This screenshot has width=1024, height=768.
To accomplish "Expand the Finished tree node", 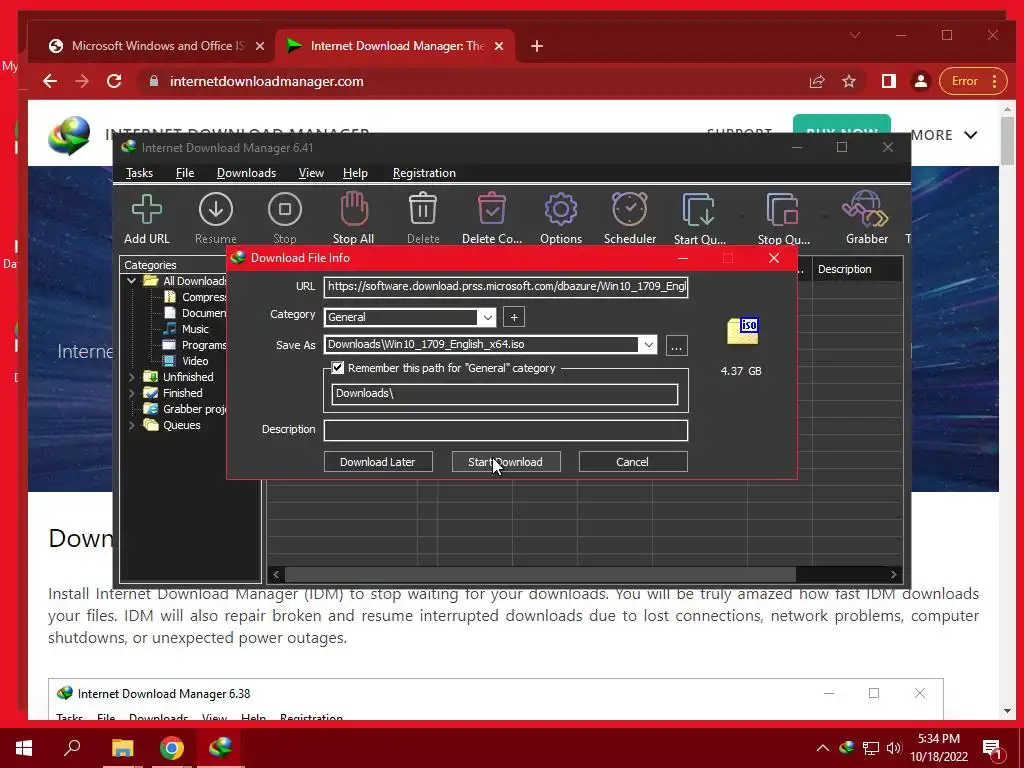I will click(x=131, y=393).
